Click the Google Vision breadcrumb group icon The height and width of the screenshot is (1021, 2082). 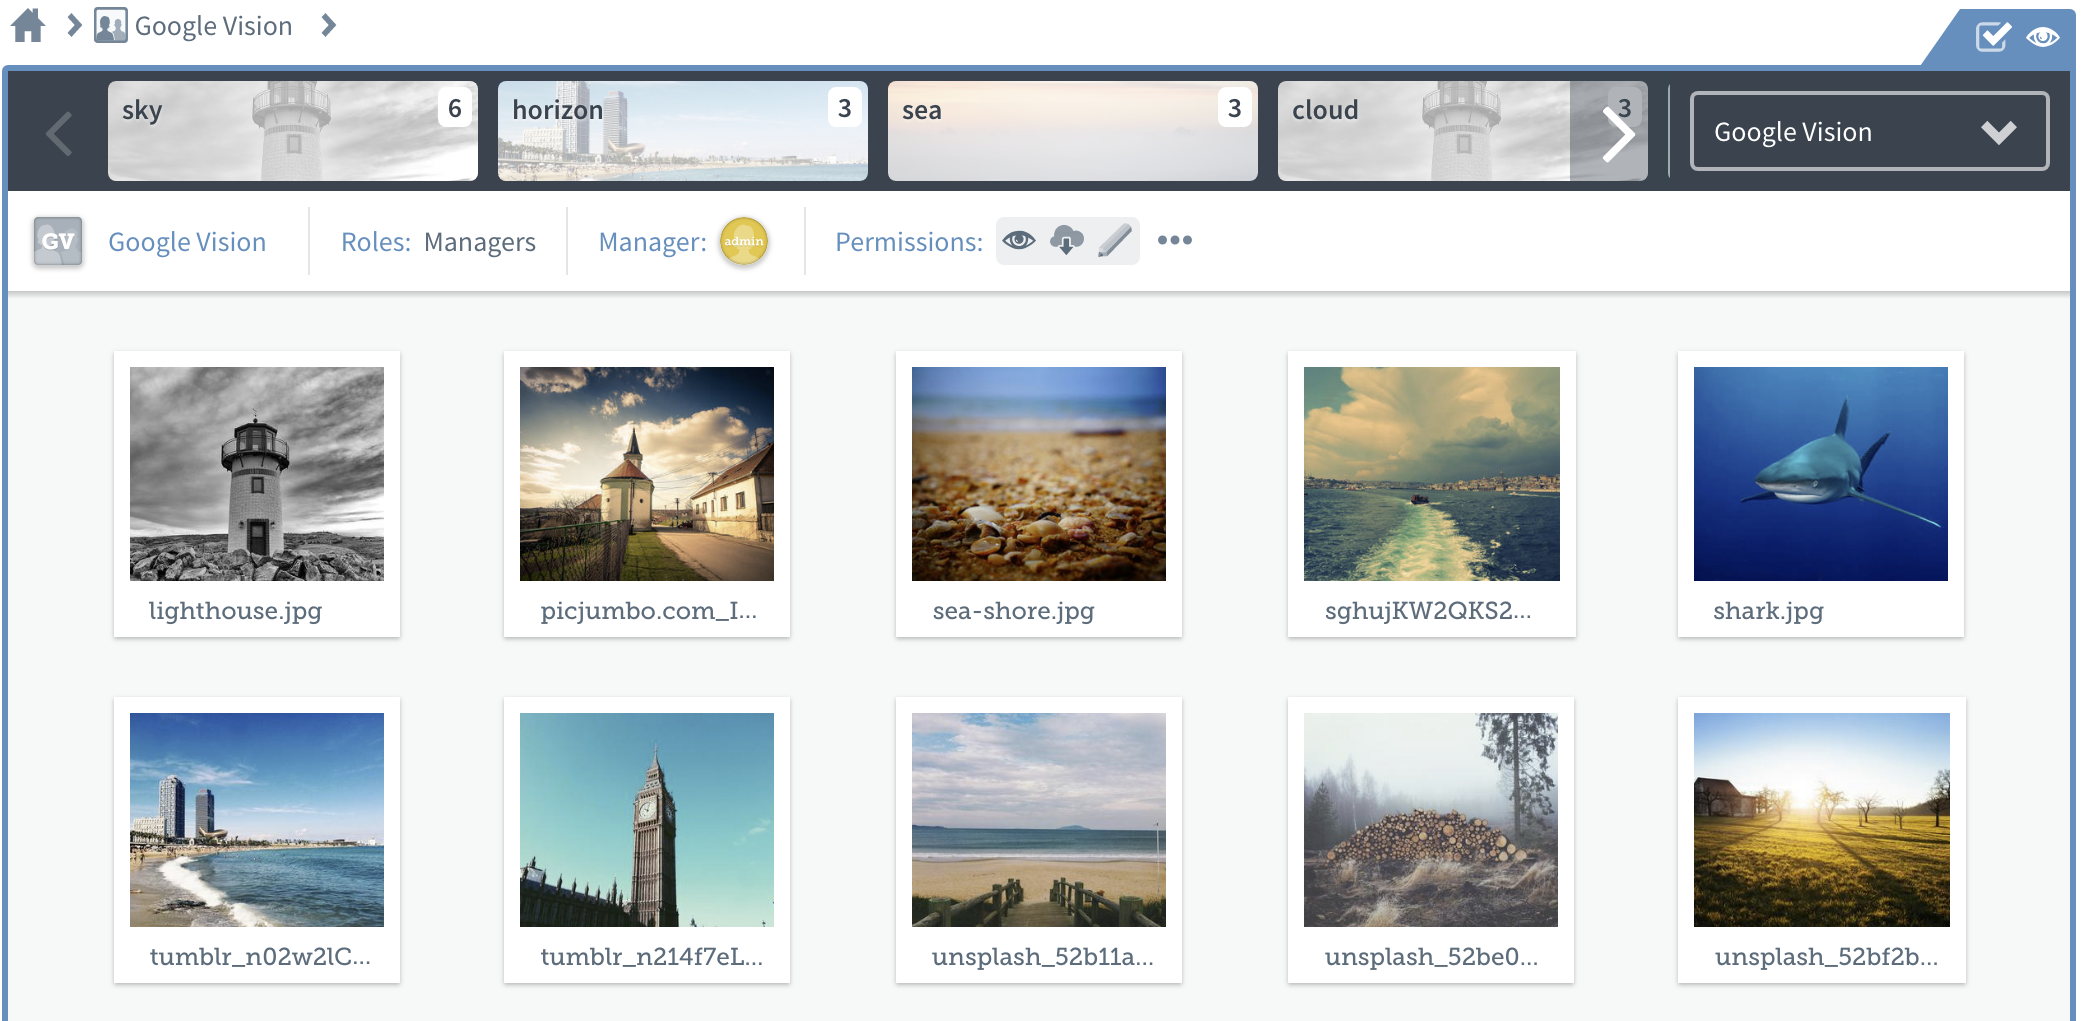click(111, 25)
